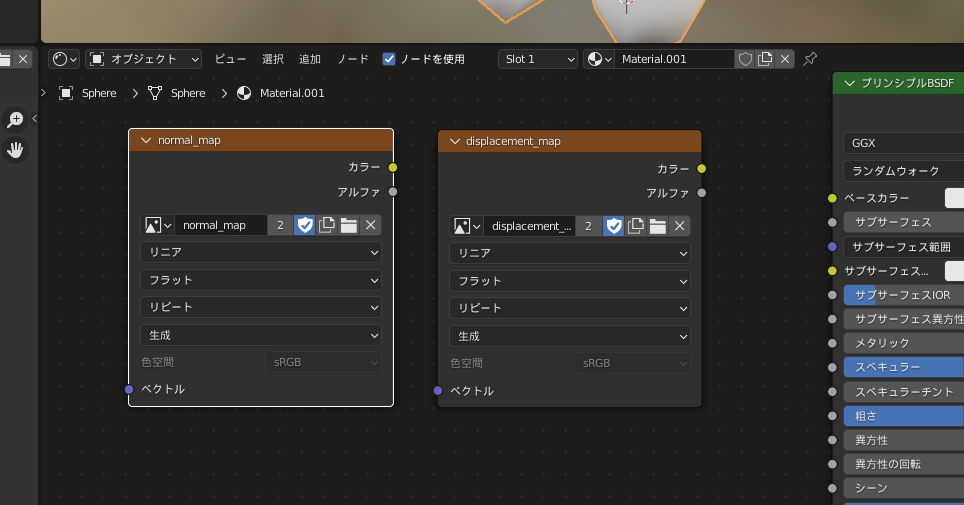This screenshot has height=505, width=964.
Task: Select the pan hand tool
Action: pos(15,149)
